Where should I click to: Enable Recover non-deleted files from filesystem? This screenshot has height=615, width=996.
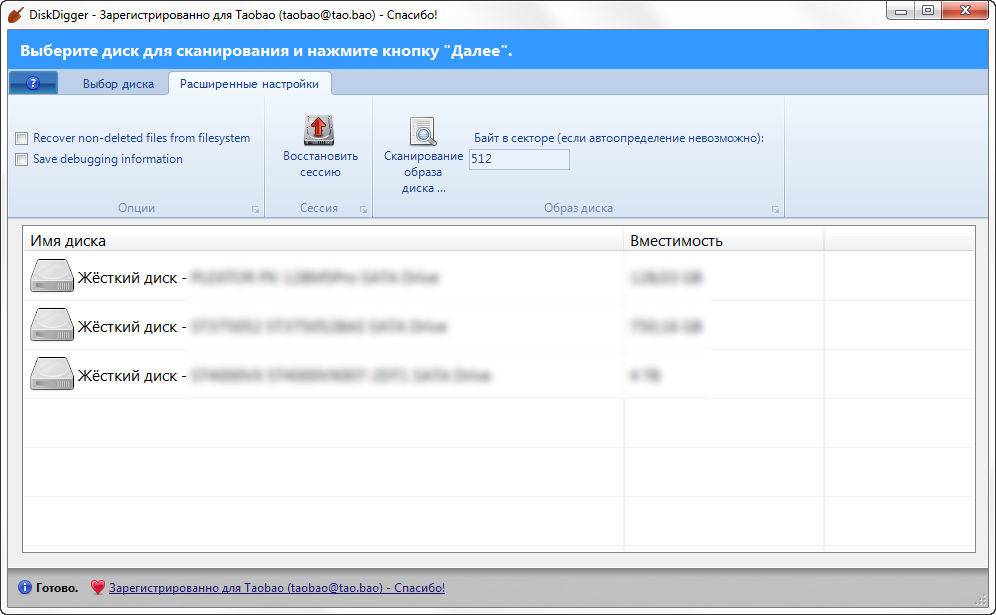22,138
